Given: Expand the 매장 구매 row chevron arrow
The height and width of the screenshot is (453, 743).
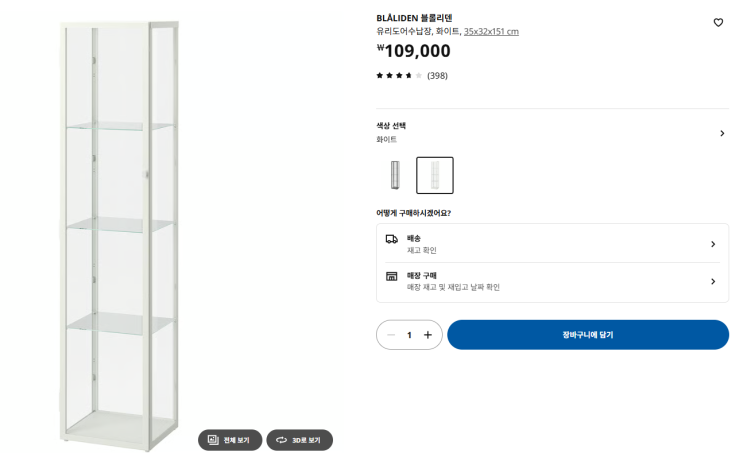Looking at the screenshot, I should [x=713, y=281].
